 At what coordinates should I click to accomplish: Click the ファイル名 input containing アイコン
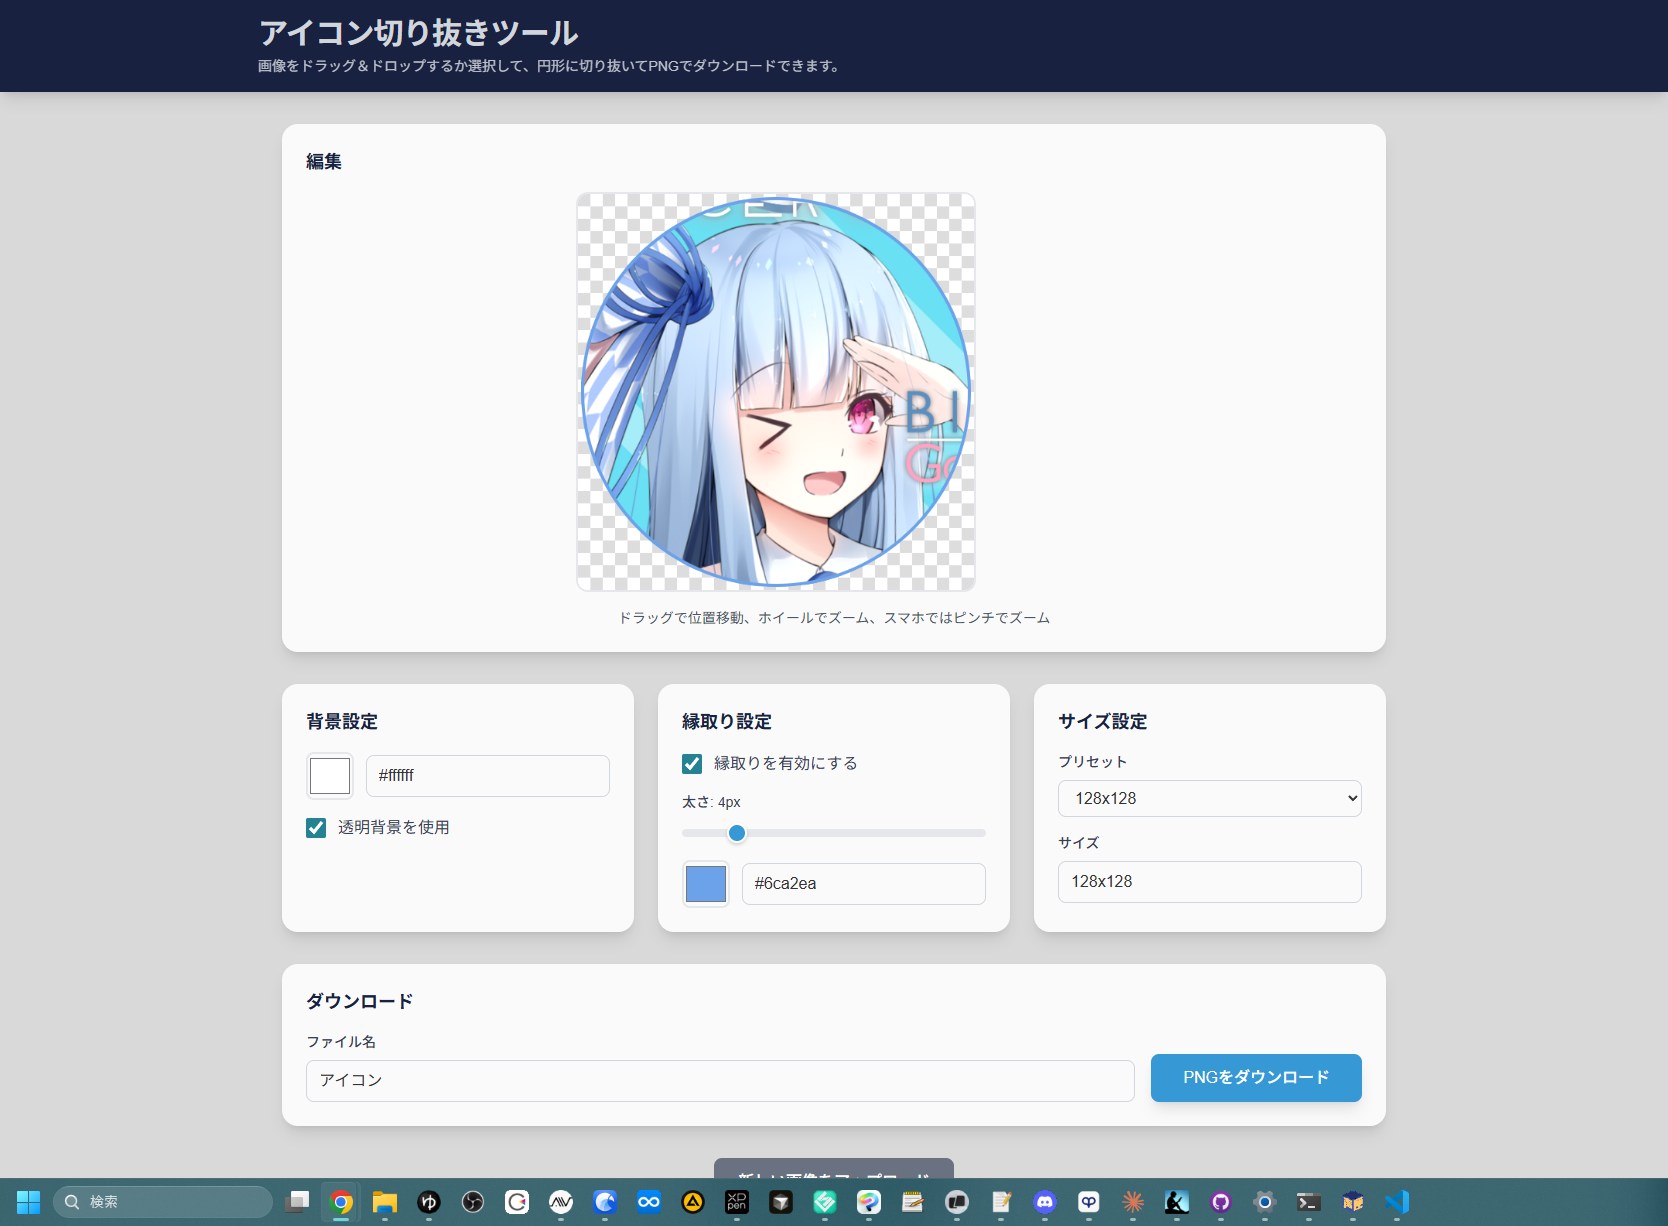(720, 1081)
